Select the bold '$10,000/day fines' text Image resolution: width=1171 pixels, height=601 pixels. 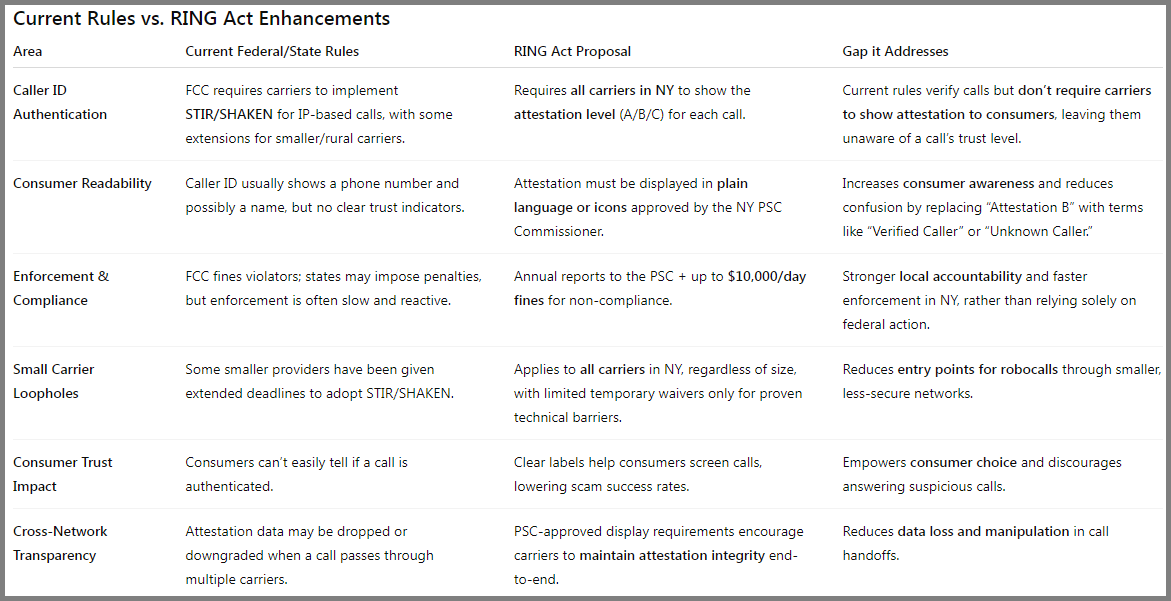pyautogui.click(x=660, y=288)
